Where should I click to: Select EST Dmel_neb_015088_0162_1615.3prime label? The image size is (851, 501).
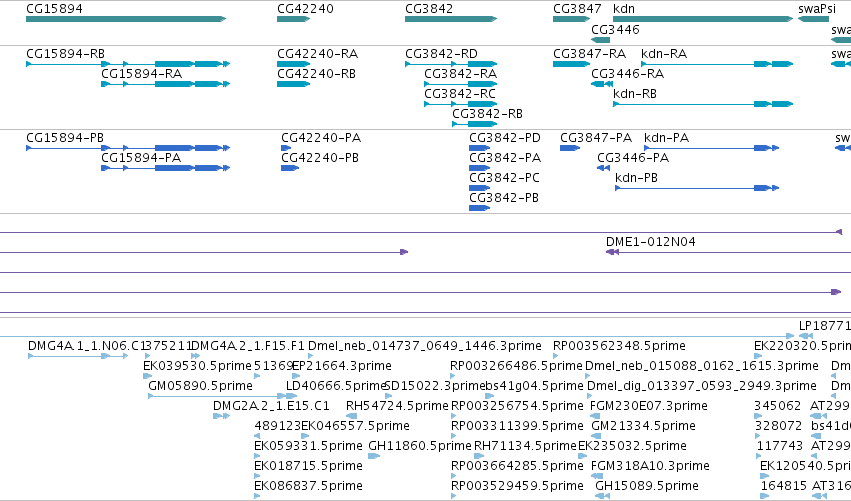tap(702, 366)
